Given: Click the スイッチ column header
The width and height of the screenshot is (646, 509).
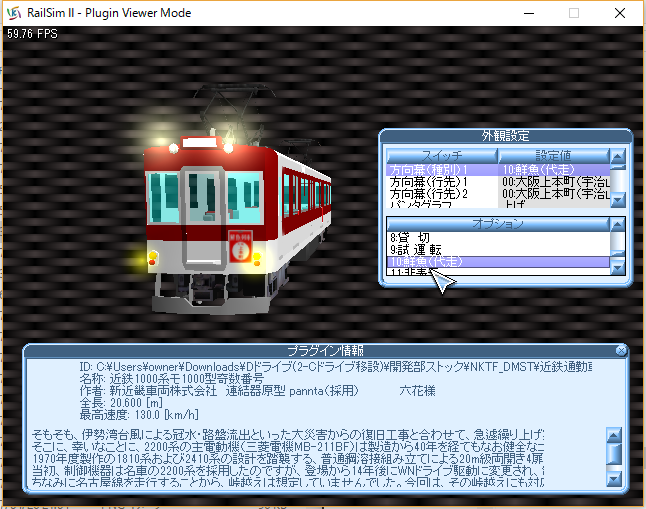Looking at the screenshot, I should coord(442,156).
